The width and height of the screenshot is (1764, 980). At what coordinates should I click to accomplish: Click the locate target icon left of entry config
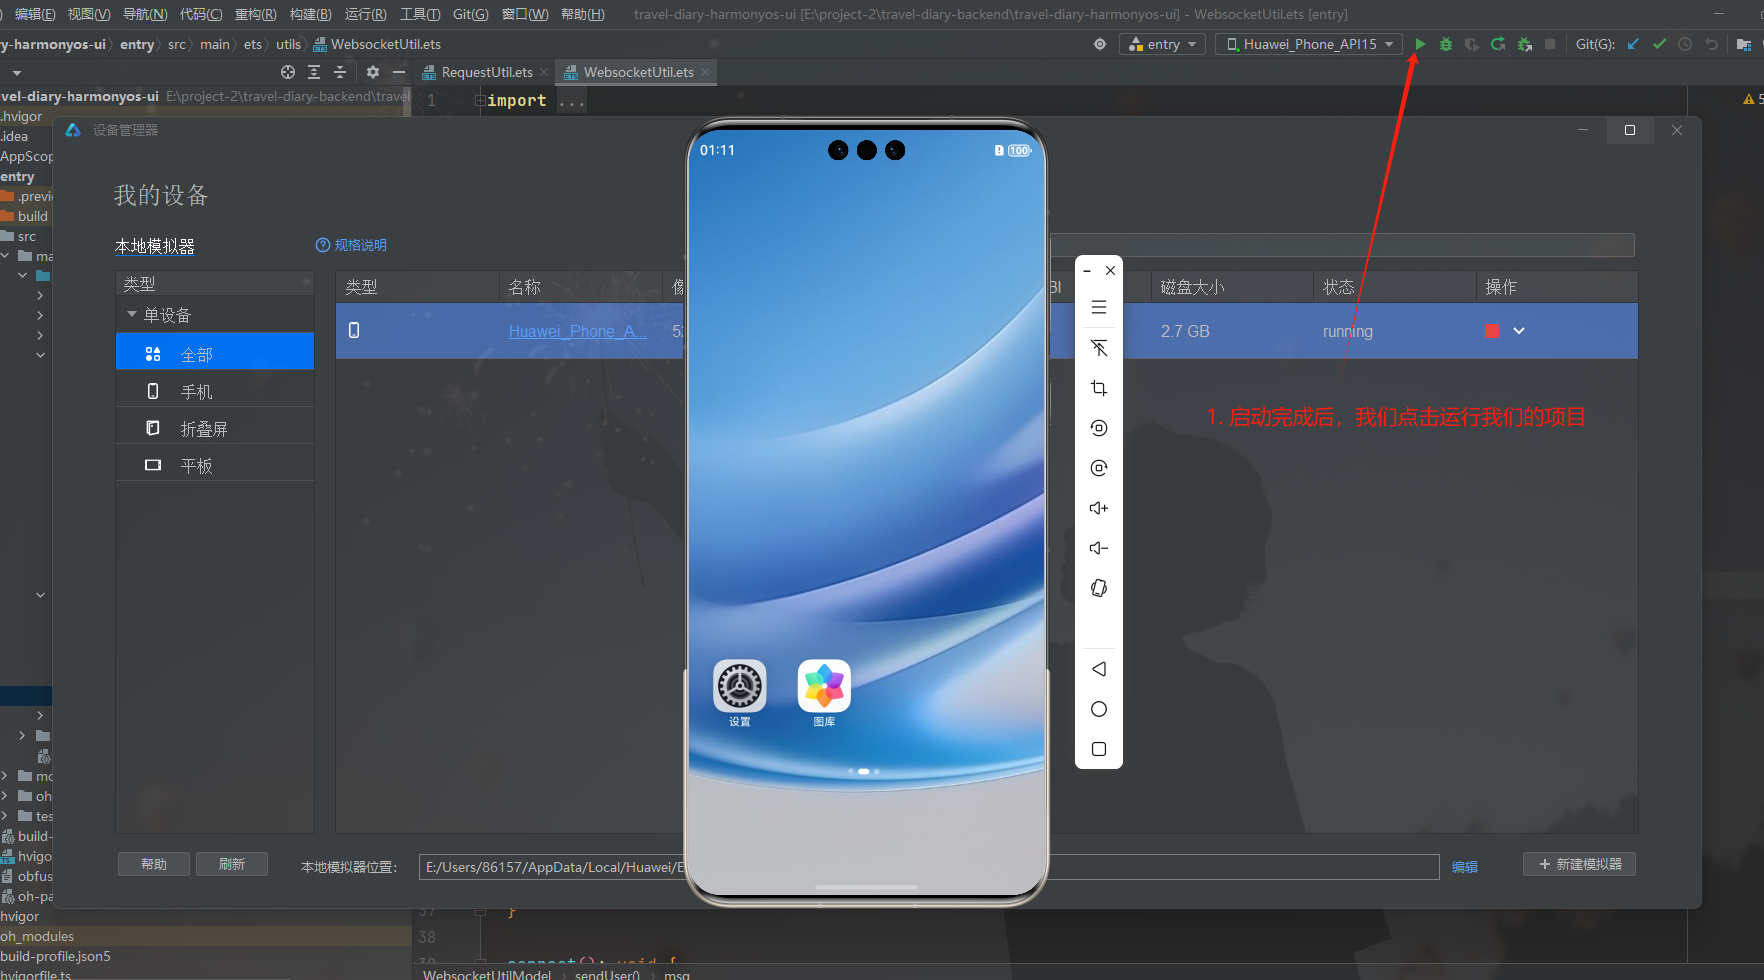click(x=1100, y=44)
